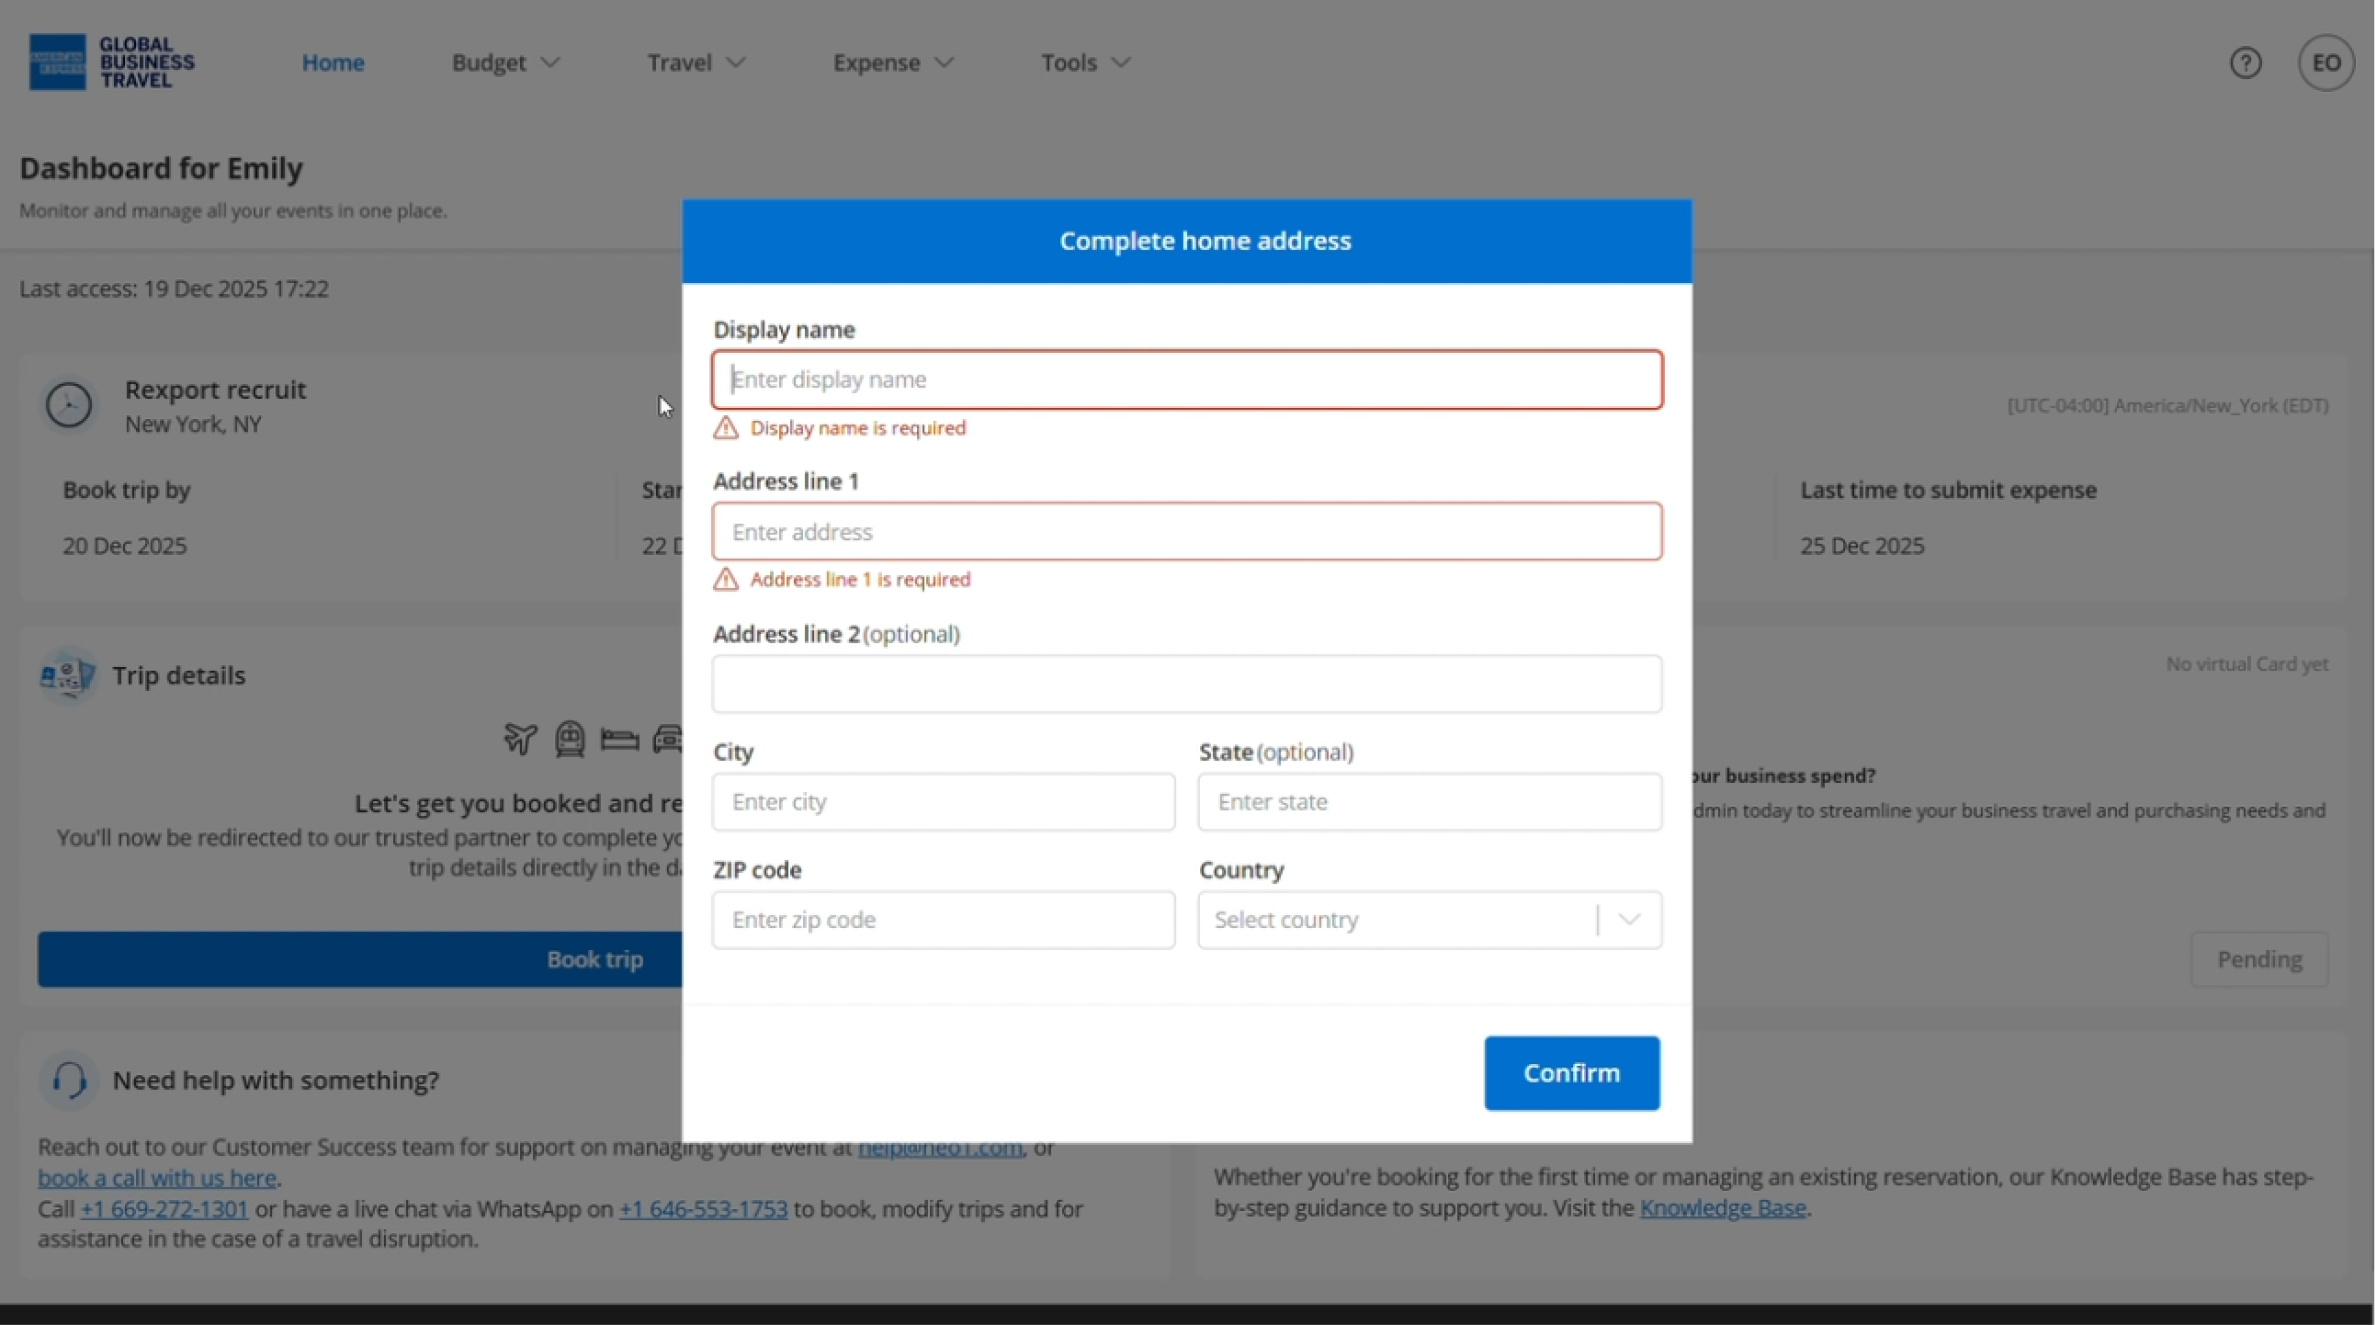
Task: Click the Trip details illustration icon
Action: (x=67, y=676)
